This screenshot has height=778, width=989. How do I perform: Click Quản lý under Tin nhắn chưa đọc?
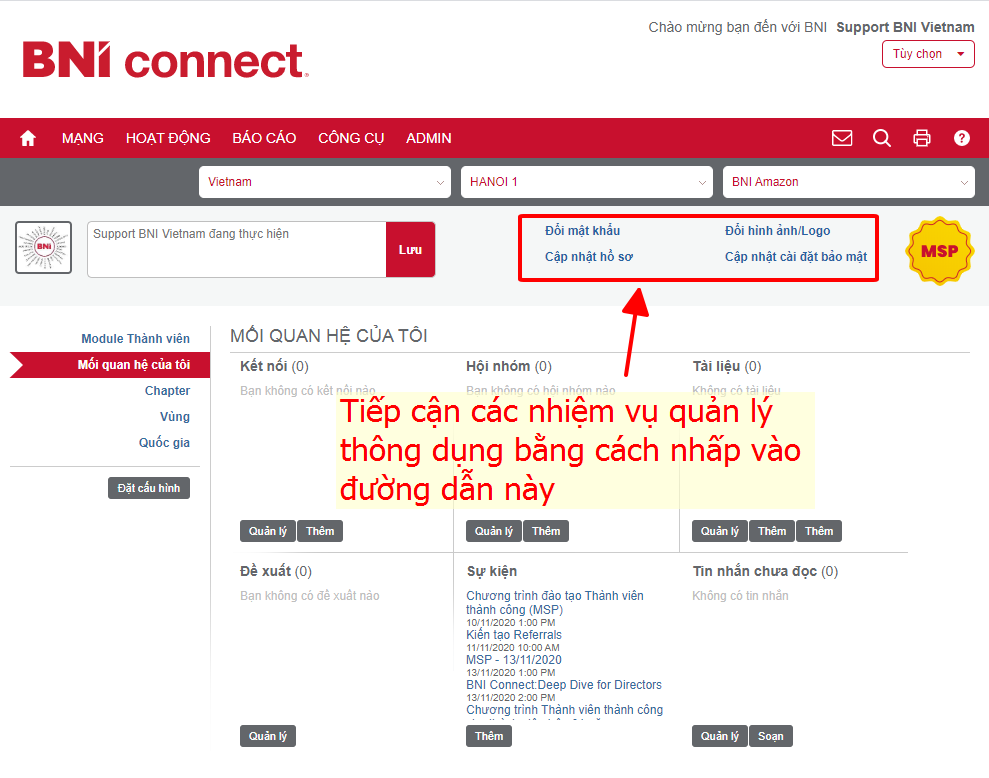pos(720,736)
